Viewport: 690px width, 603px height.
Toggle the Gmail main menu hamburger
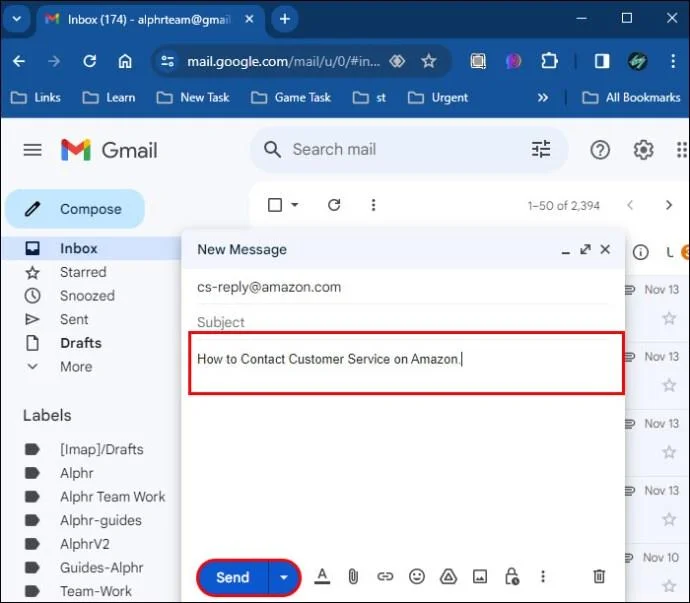pos(33,150)
